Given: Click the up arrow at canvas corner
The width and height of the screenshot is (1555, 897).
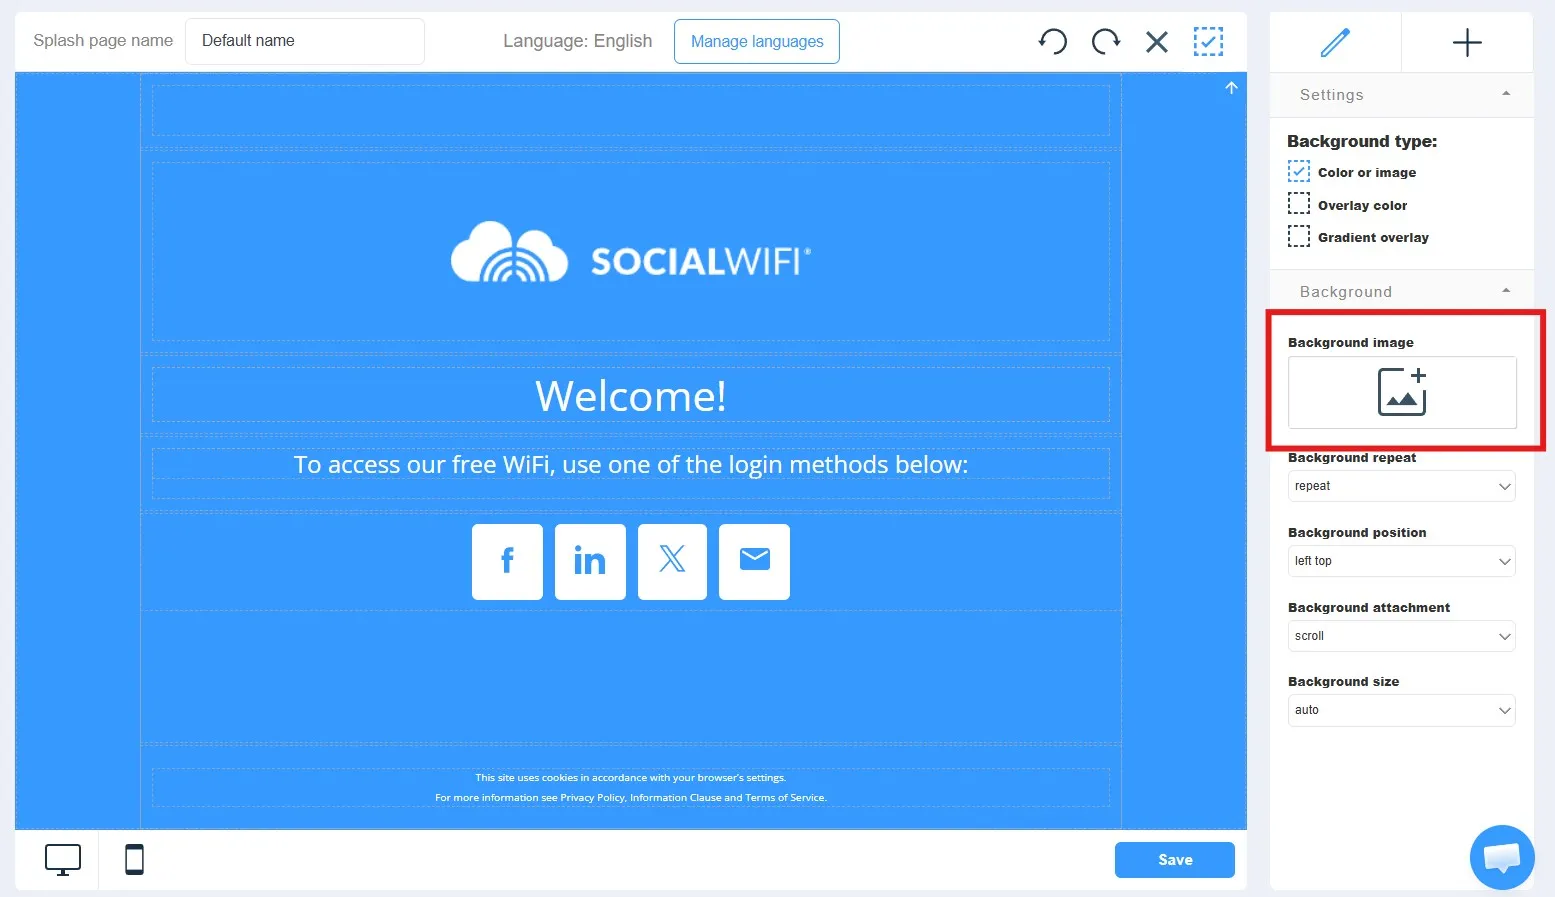Looking at the screenshot, I should [1231, 88].
